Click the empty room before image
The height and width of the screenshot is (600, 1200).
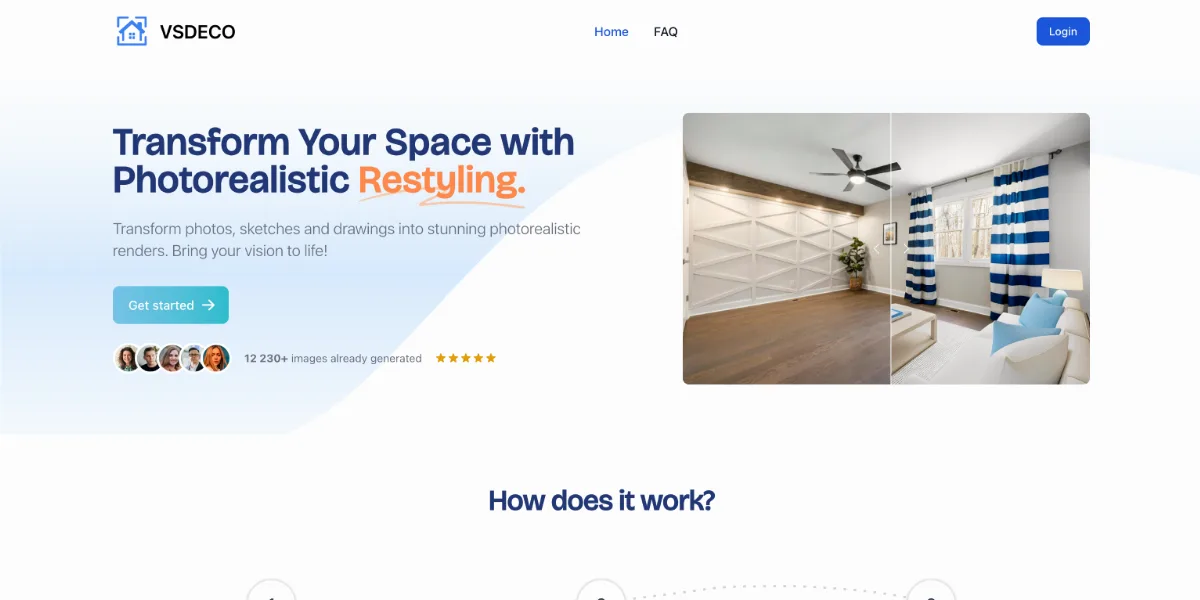point(787,248)
